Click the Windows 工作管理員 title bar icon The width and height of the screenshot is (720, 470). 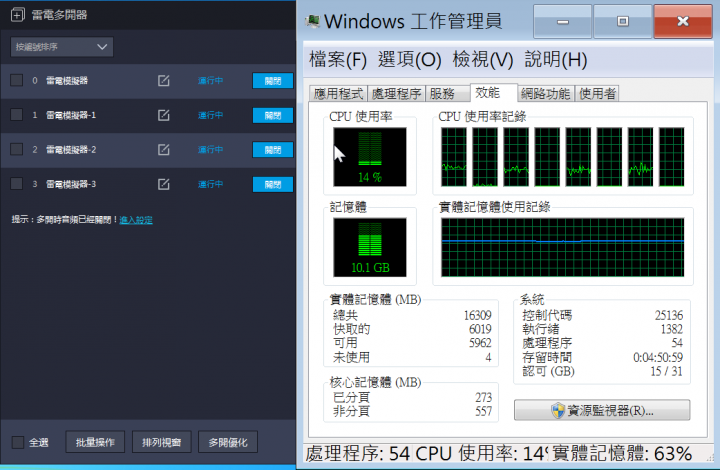tap(313, 21)
